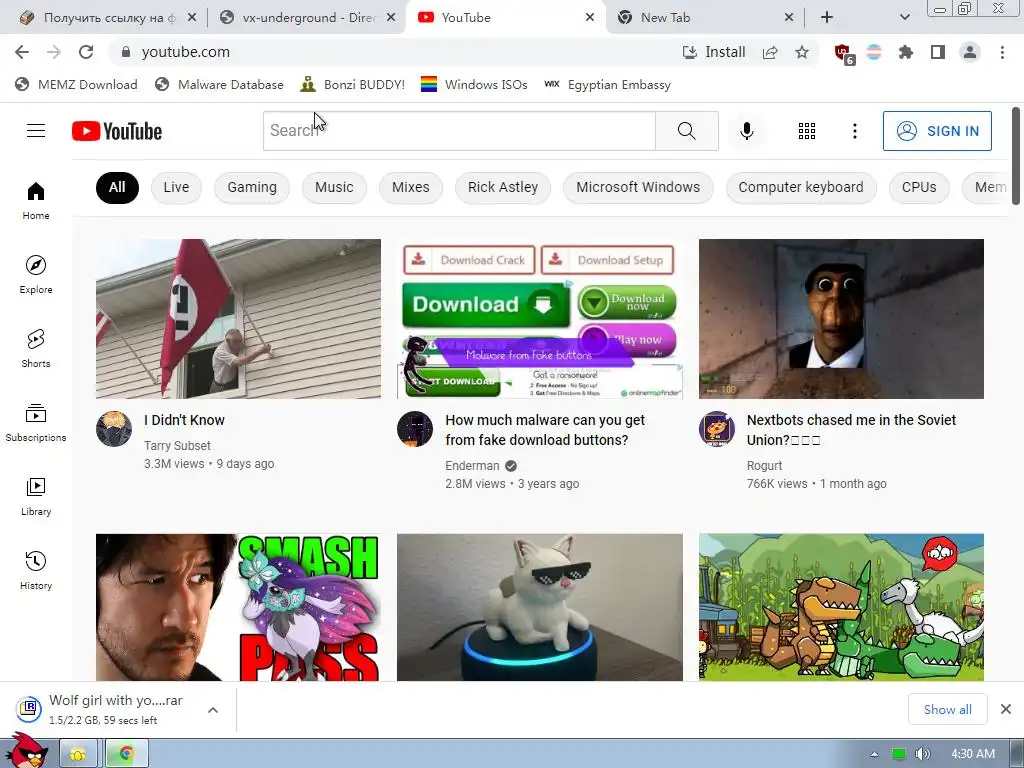Click the magnifying glass search button
The image size is (1024, 768).
(x=686, y=131)
